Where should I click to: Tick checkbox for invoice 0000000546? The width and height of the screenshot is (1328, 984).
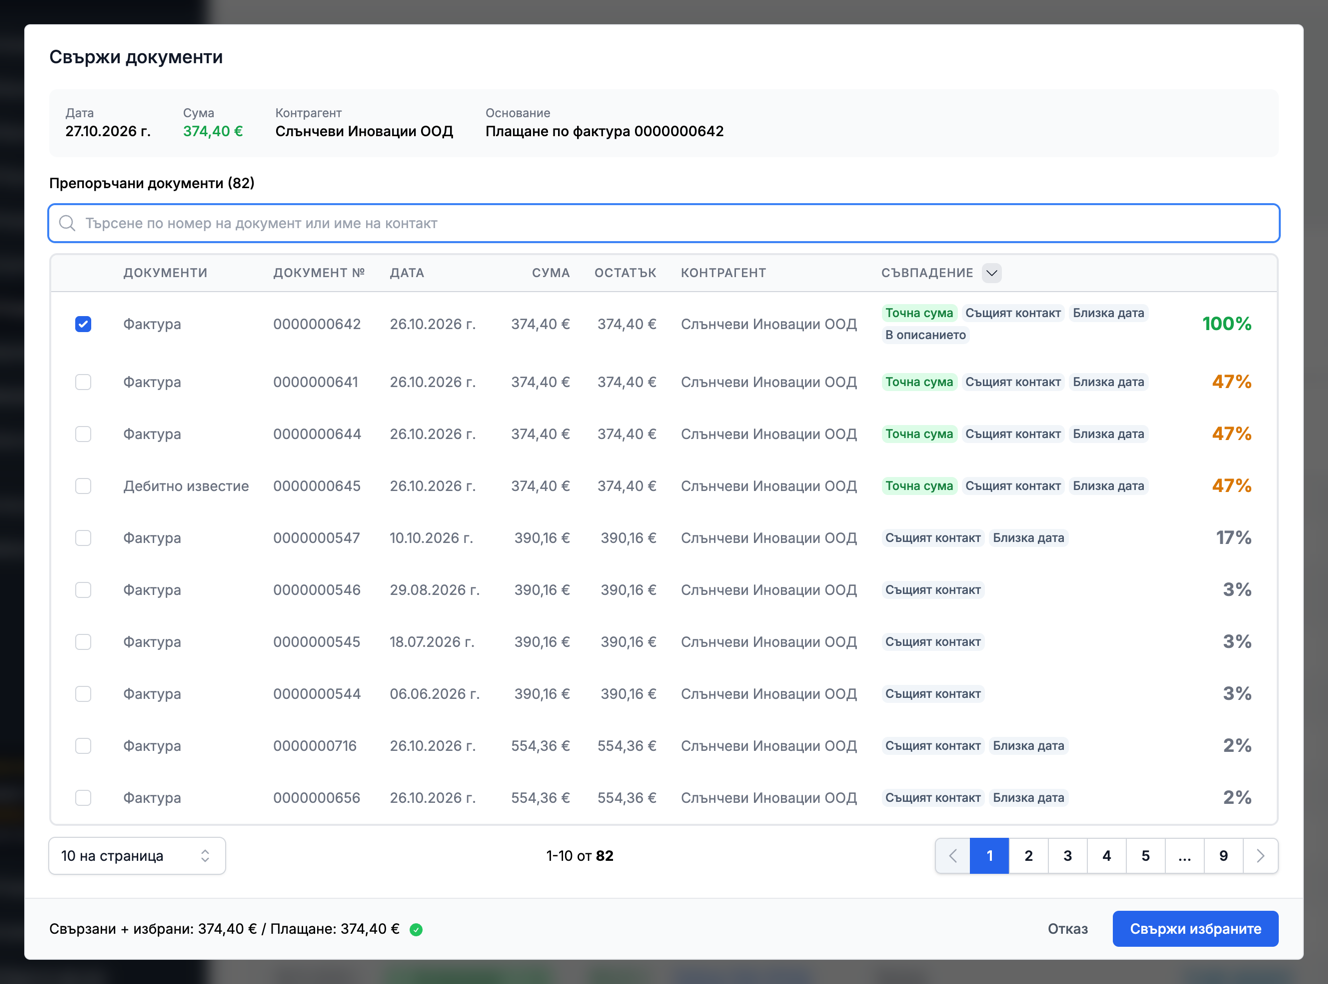83,590
